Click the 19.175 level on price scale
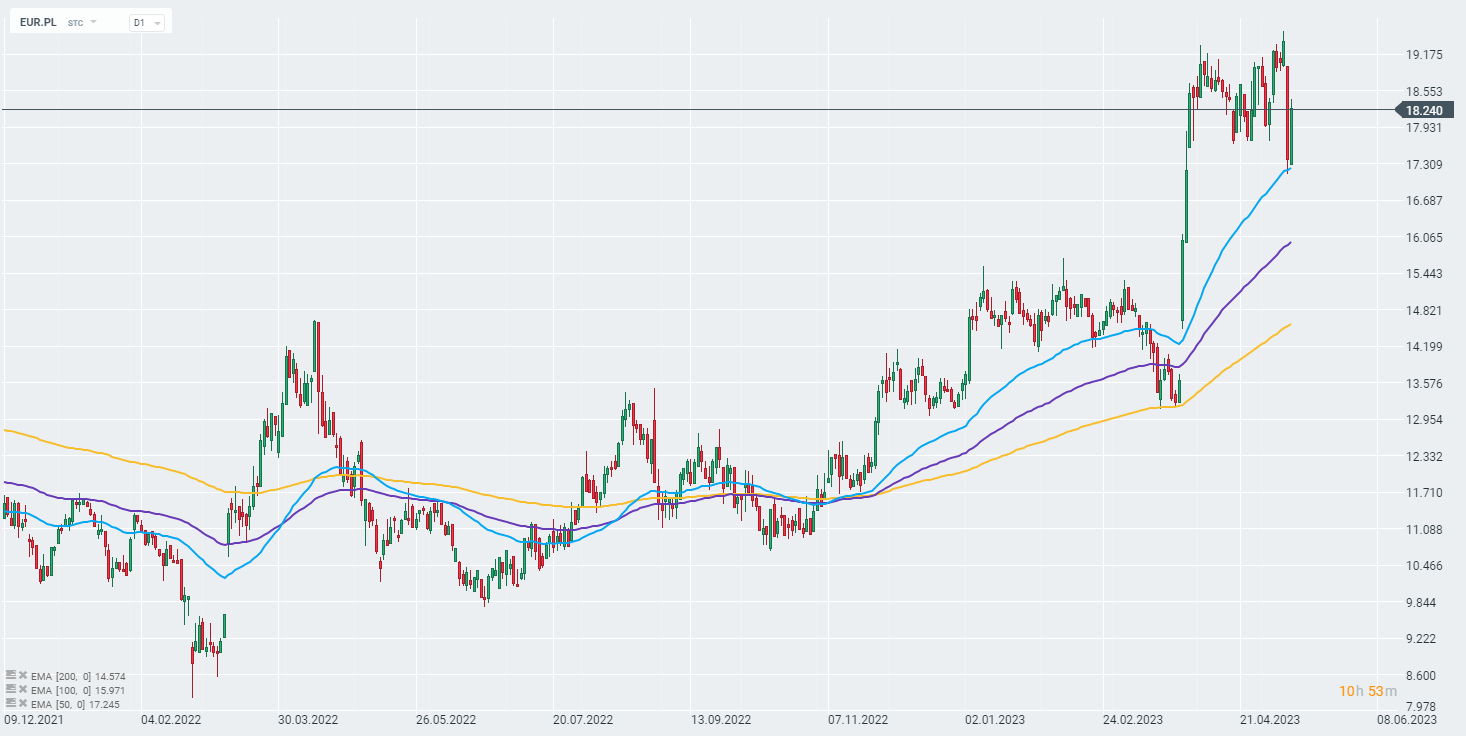Screen dimensions: 1466x736 point(1423,54)
